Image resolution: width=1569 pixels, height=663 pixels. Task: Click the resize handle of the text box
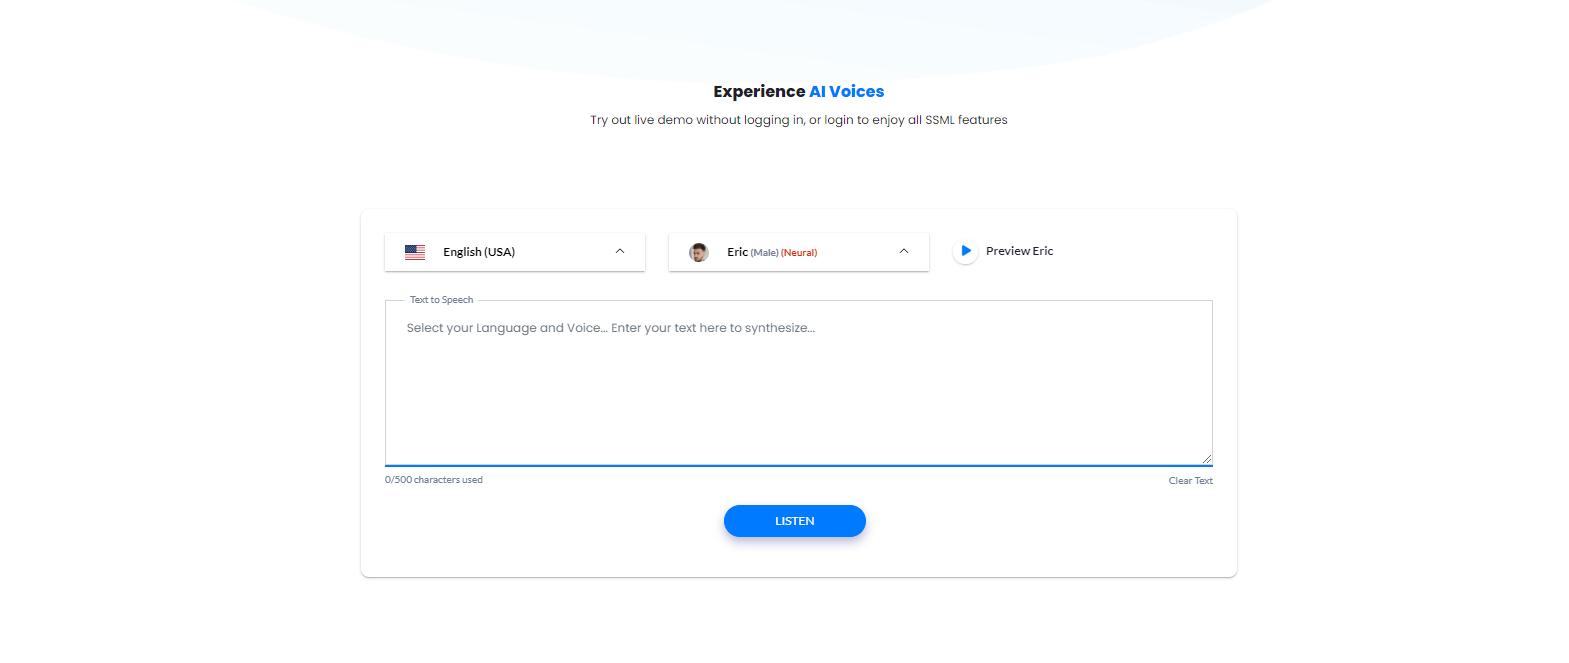1207,459
